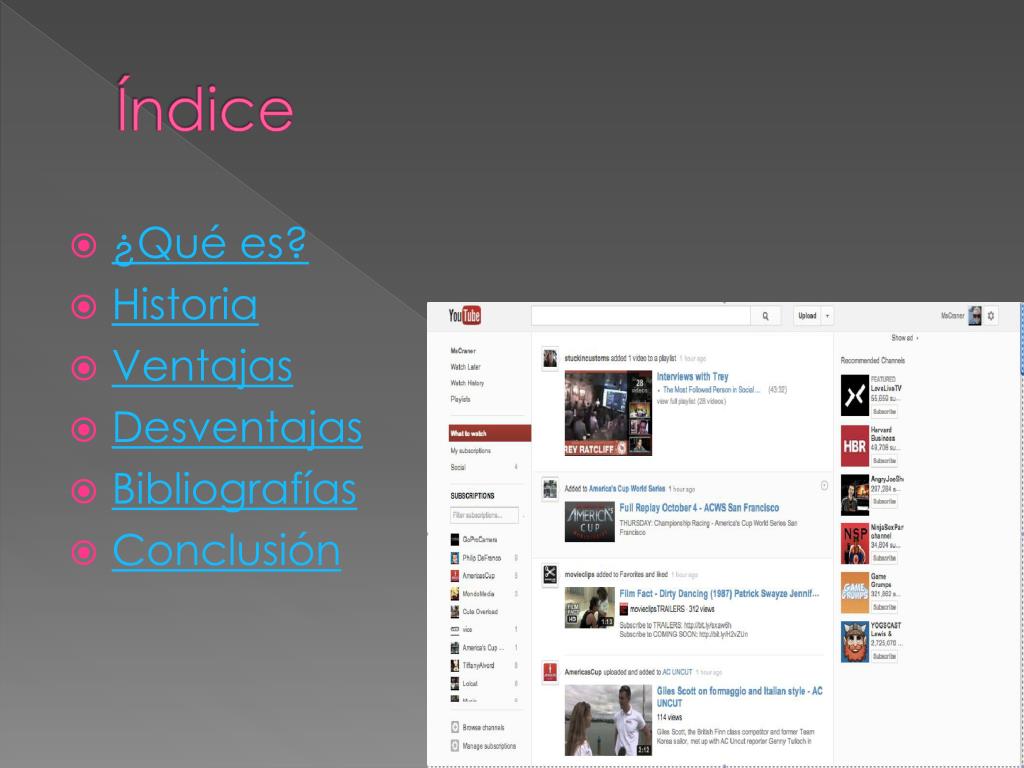This screenshot has width=1024, height=768.
Task: Open the dropdown arrow beside Upload
Action: coord(827,315)
